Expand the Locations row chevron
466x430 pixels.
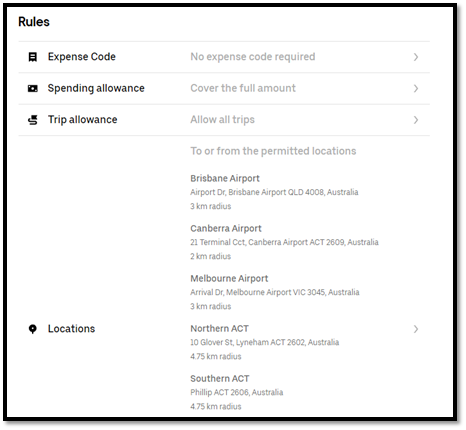(x=416, y=329)
